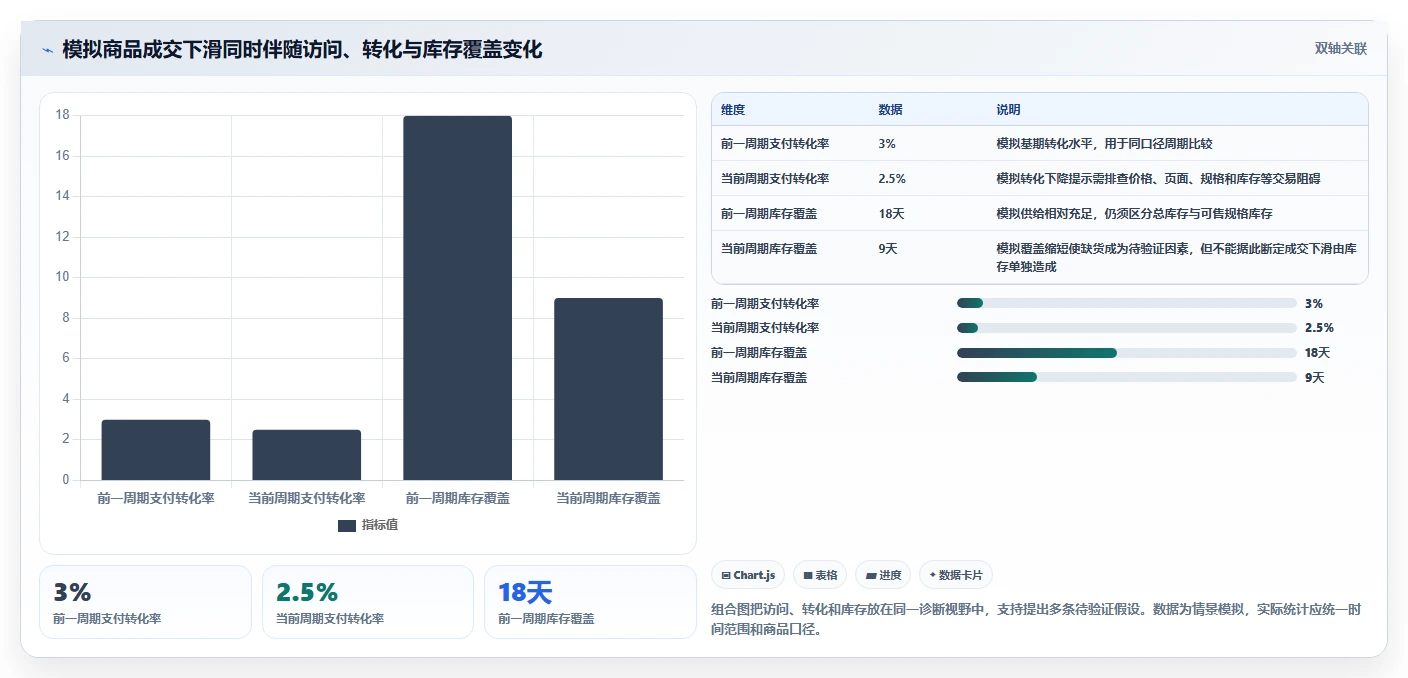Click the 3% data card
Image resolution: width=1408 pixels, height=678 pixels.
pyautogui.click(x=145, y=602)
